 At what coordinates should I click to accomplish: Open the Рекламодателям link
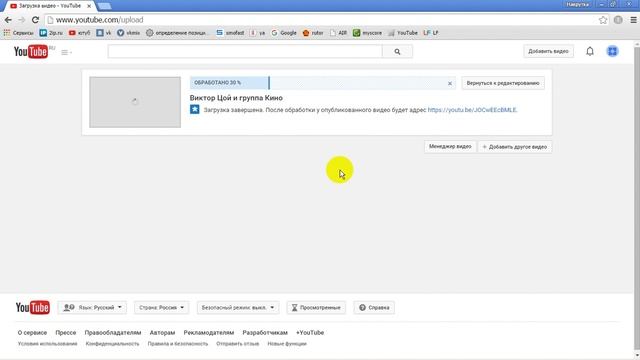pyautogui.click(x=209, y=333)
